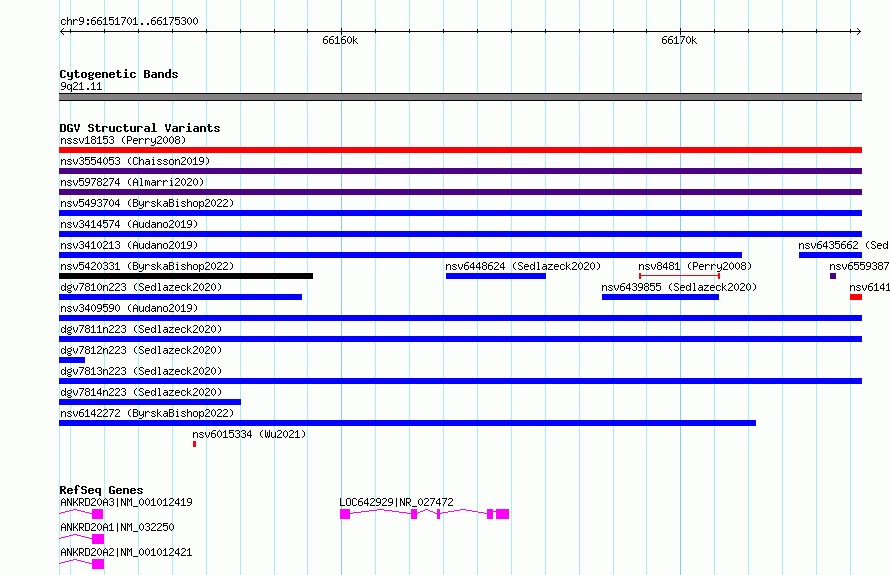Select the nsv3554053 (Chaisson2019) label

tap(135, 161)
